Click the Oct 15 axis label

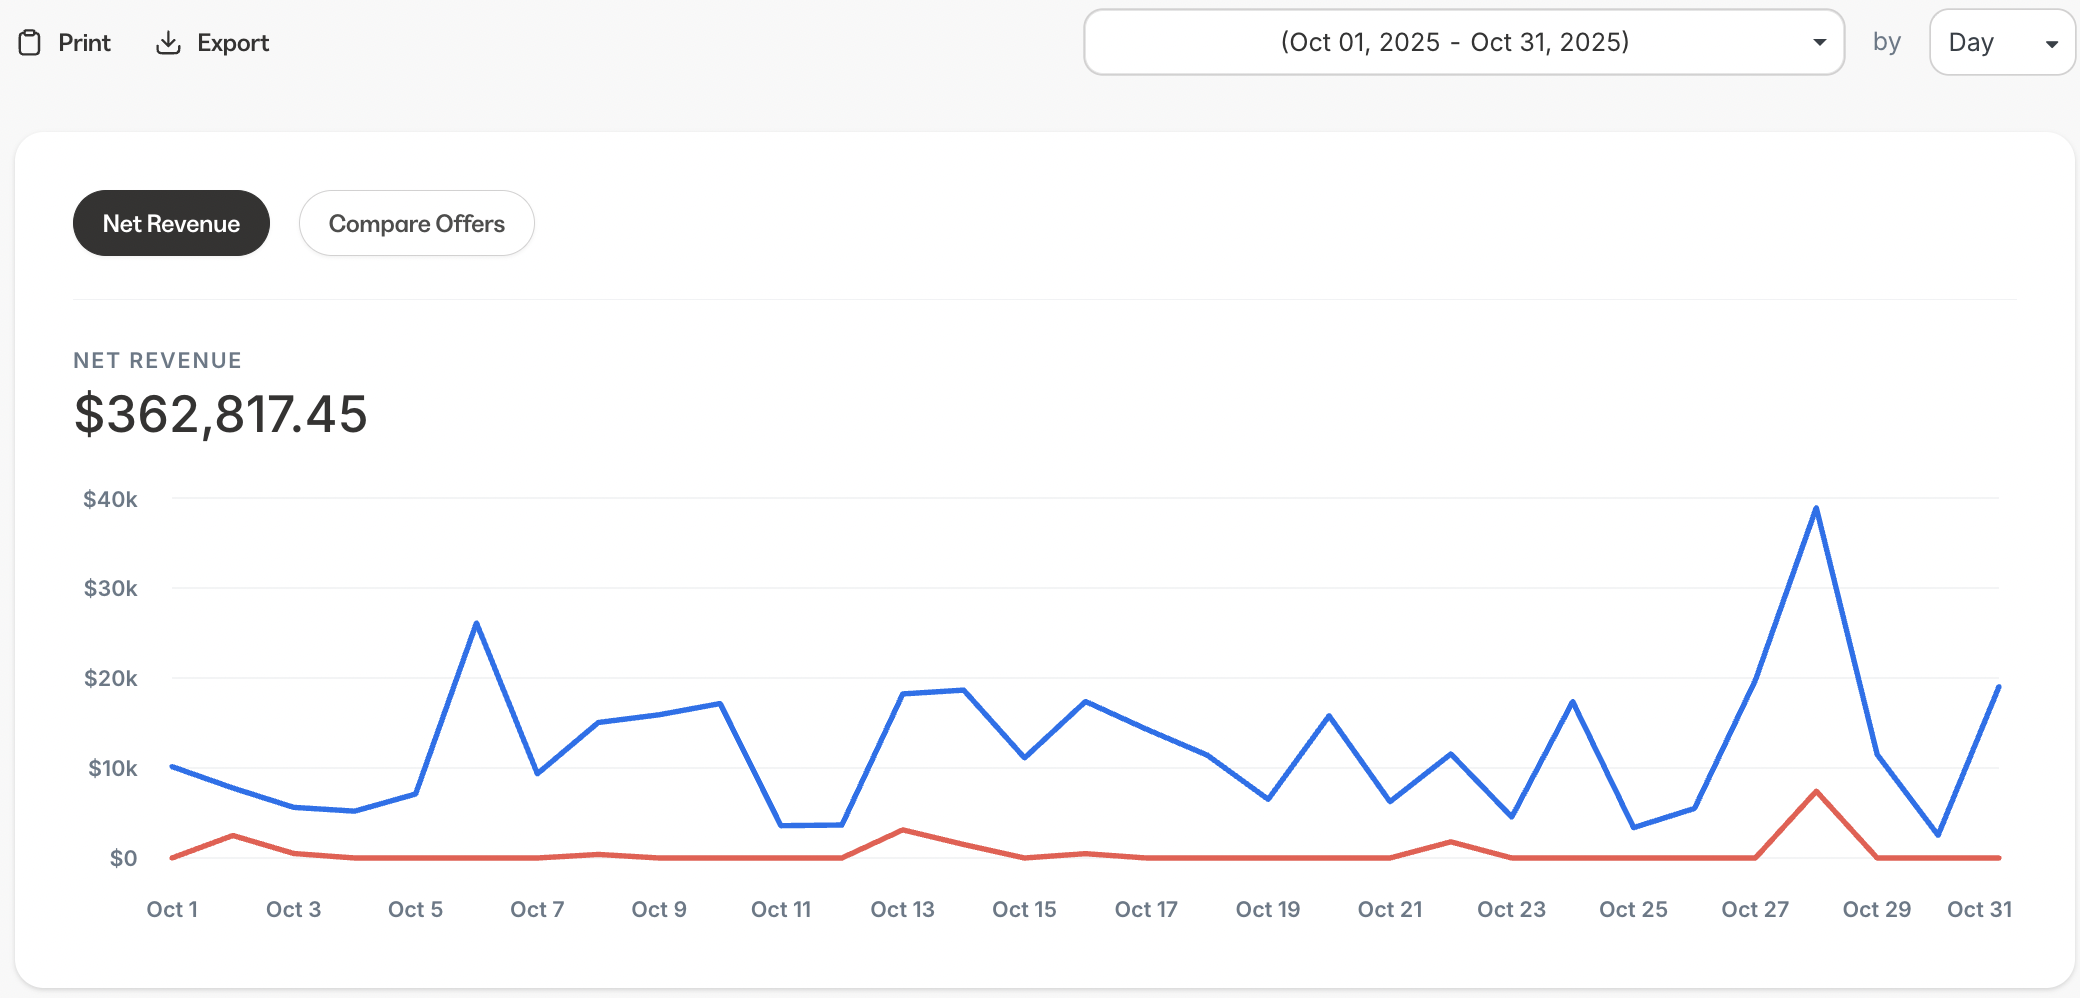1024,909
